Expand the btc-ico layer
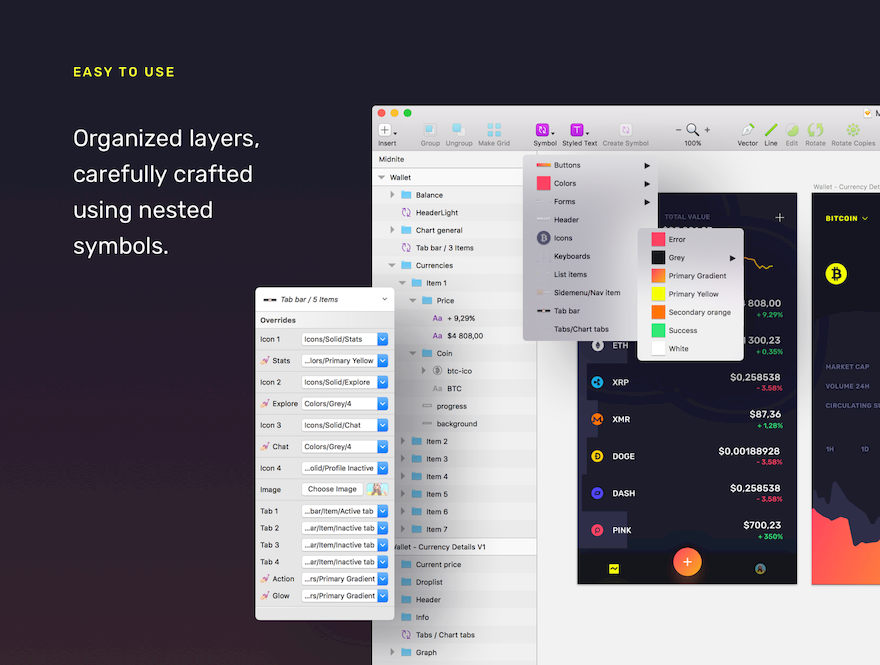The width and height of the screenshot is (880, 665). (424, 371)
